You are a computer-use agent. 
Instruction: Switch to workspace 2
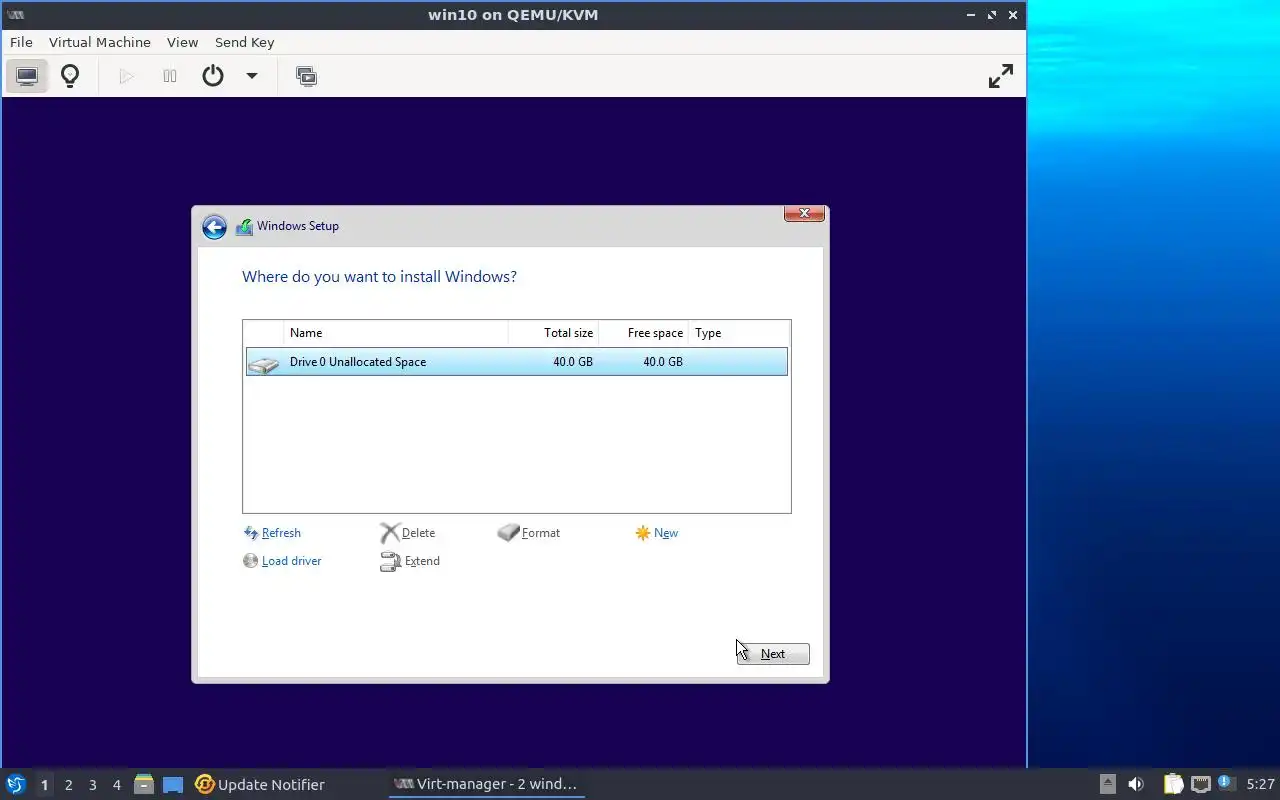point(69,785)
